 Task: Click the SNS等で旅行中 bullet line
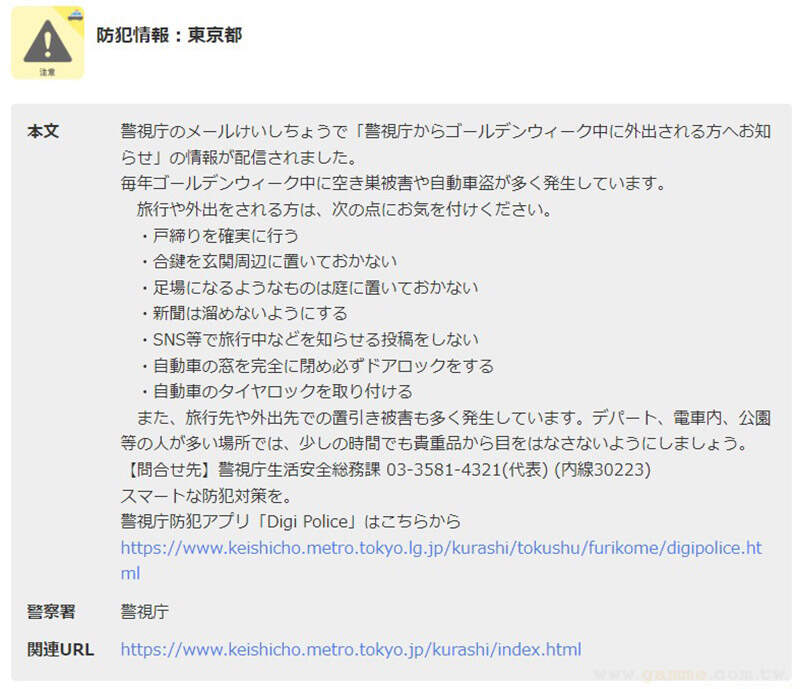coord(308,339)
